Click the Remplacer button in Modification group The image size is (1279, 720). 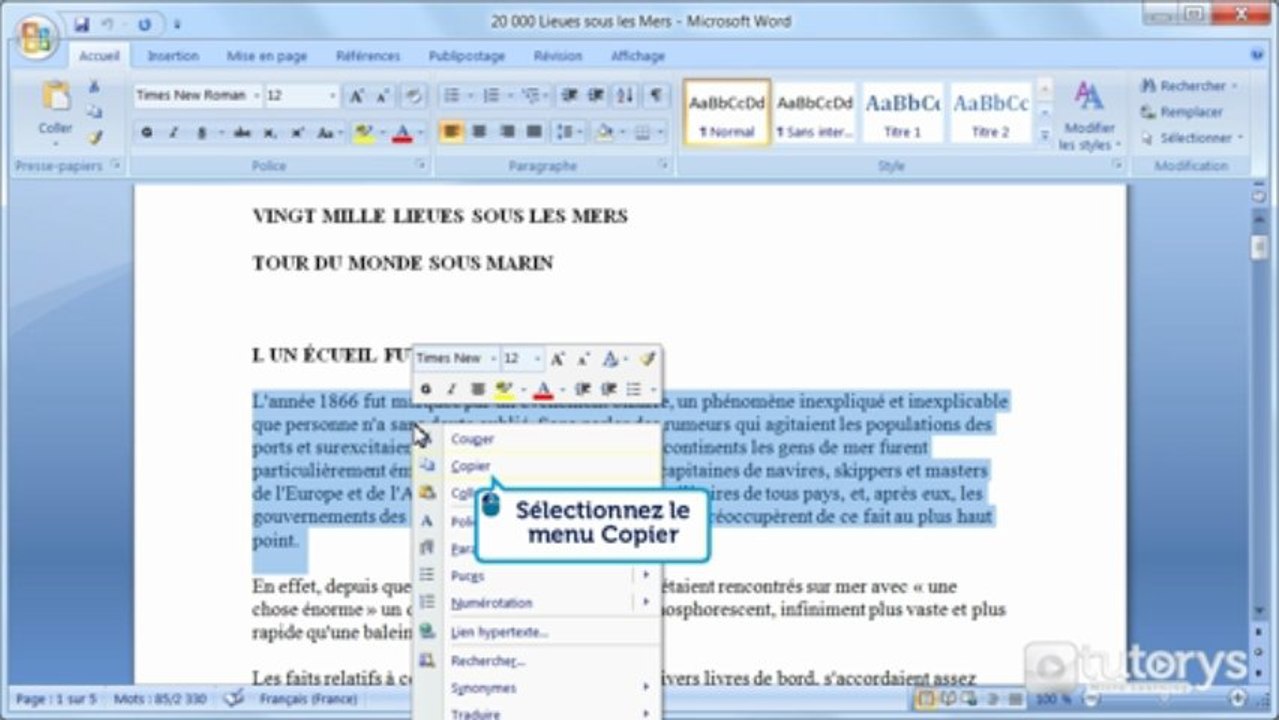[1182, 112]
